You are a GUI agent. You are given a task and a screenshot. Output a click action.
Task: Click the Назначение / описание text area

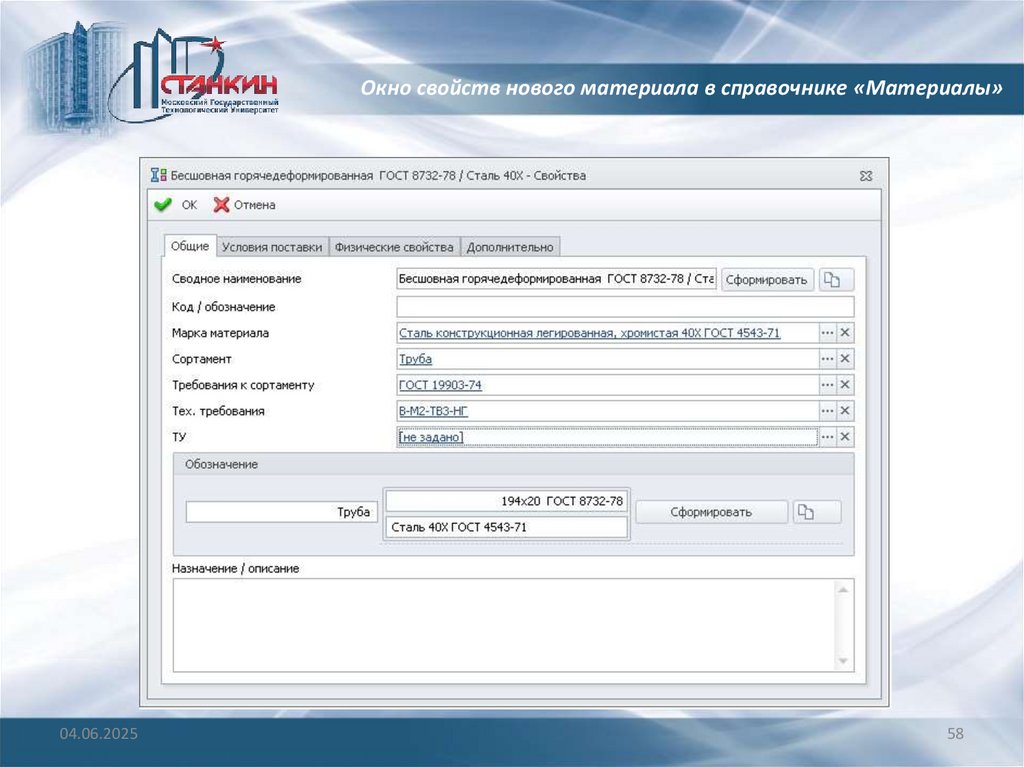click(x=504, y=625)
